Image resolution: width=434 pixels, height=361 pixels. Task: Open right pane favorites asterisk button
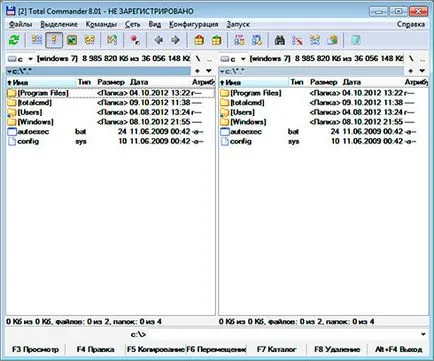click(x=410, y=71)
